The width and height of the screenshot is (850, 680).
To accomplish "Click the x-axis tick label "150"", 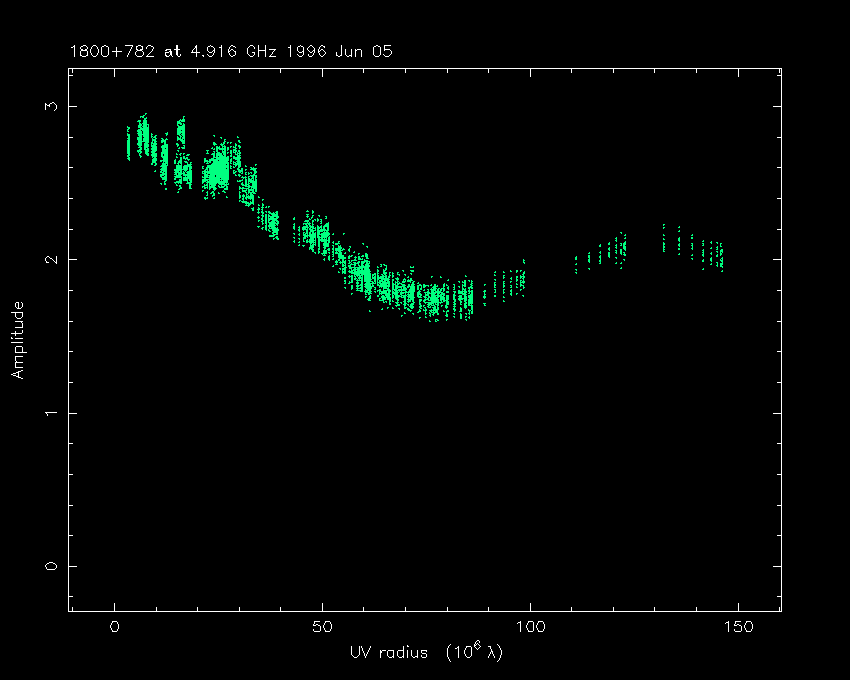I will click(738, 627).
